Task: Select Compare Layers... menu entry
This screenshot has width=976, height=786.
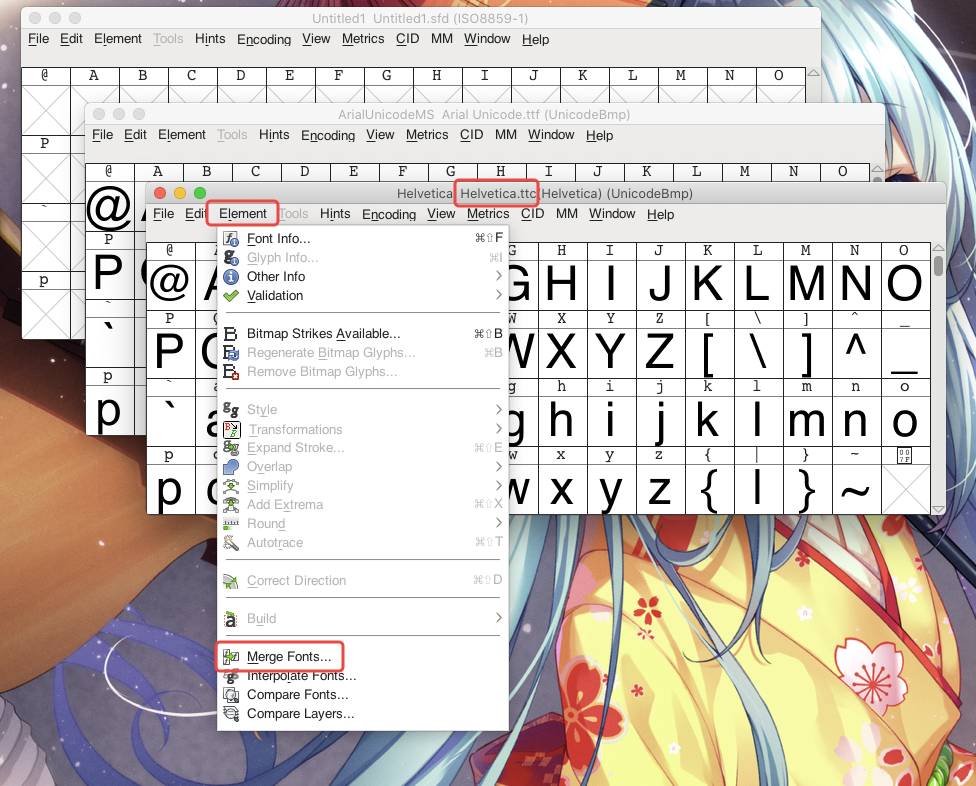Action: (x=300, y=714)
